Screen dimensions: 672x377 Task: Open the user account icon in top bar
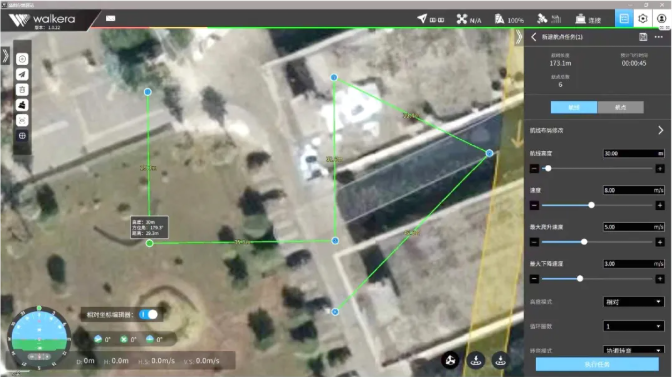pos(661,18)
